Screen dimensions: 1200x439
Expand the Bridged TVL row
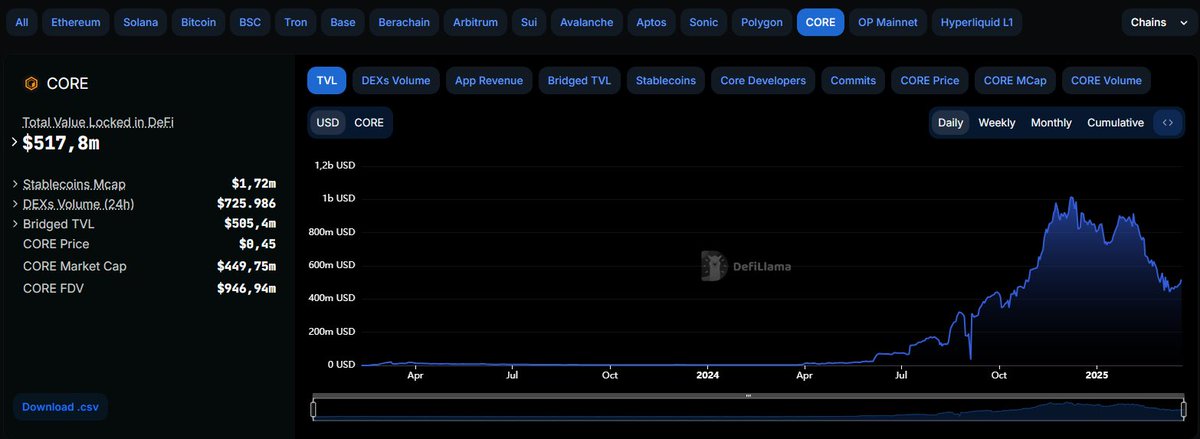15,224
